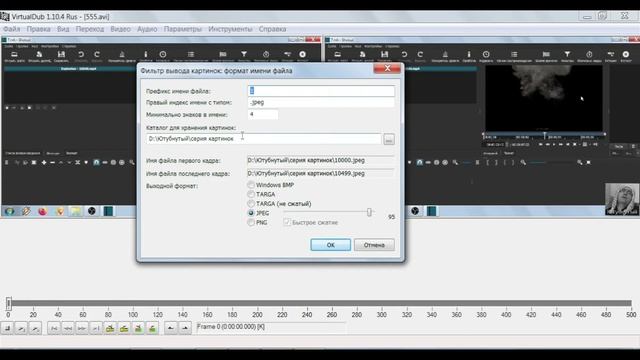
Task: Click the Отмена cancel button
Action: tap(374, 245)
